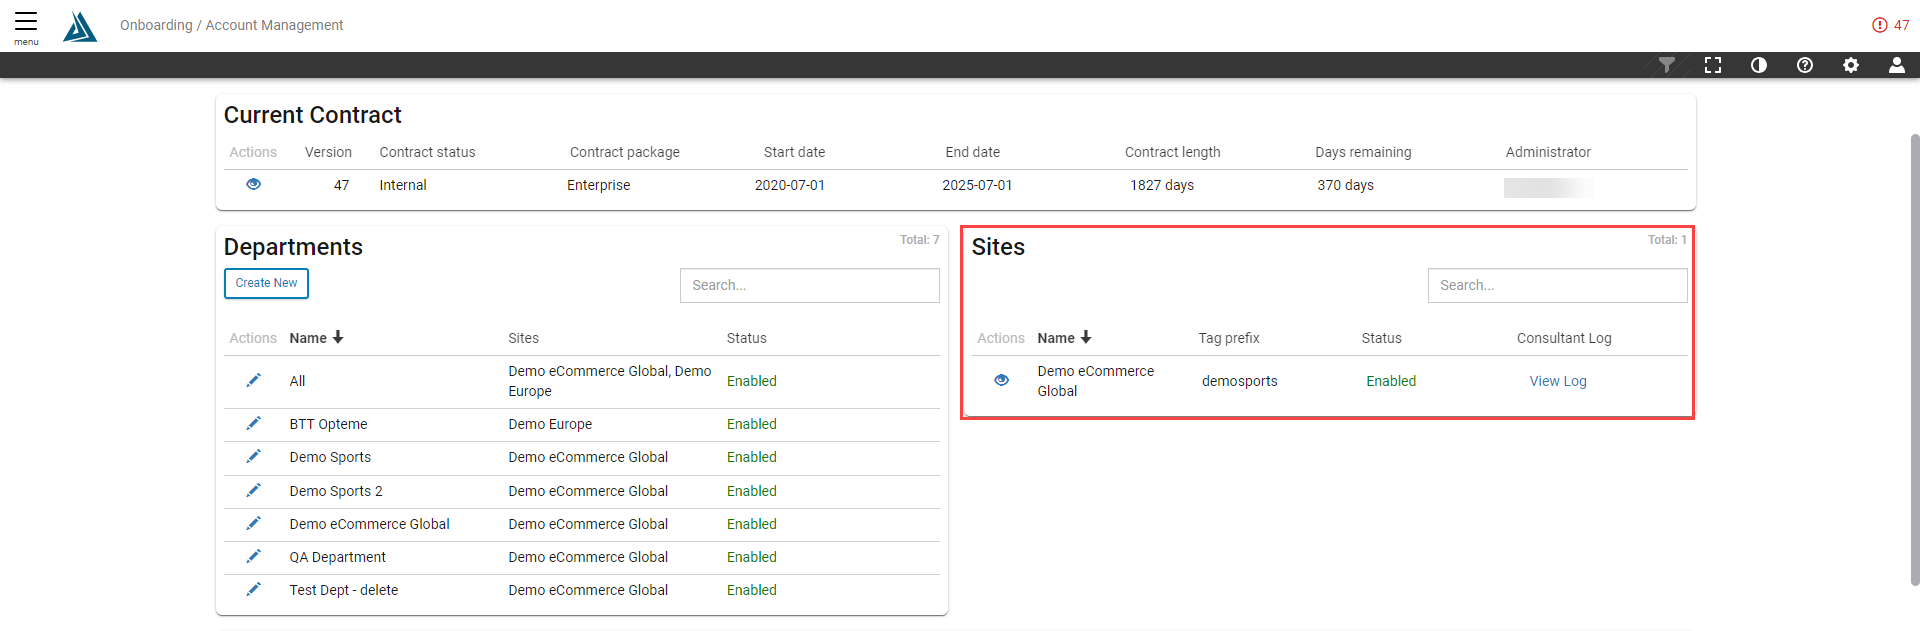This screenshot has height=631, width=1920.
Task: Open the user profile icon
Action: [x=1896, y=65]
